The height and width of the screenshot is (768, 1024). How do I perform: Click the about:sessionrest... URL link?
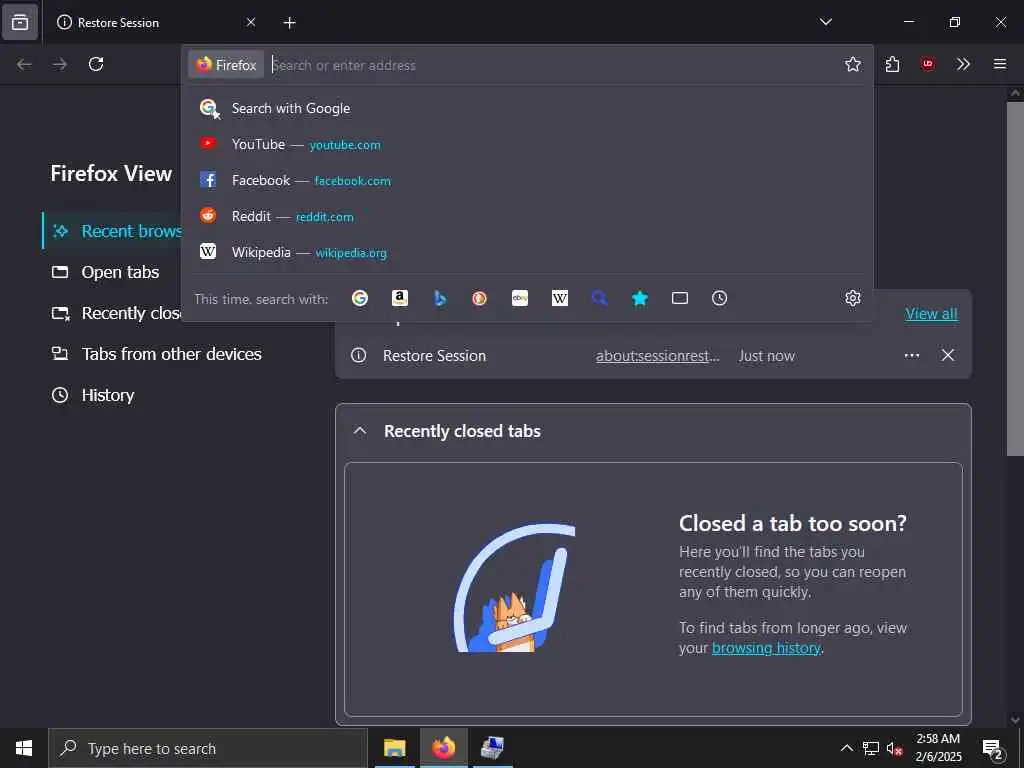tap(658, 356)
